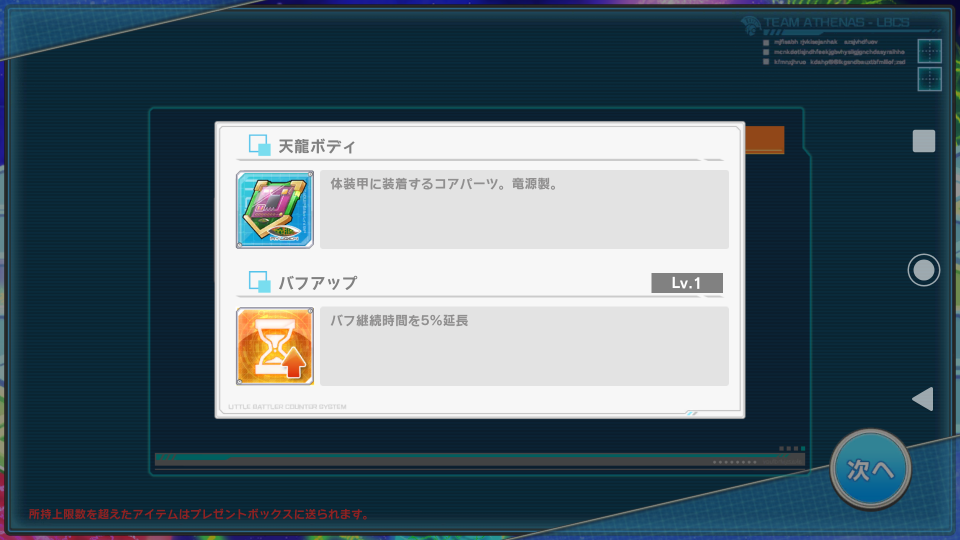Select the orange tab behind the dialog

click(765, 140)
